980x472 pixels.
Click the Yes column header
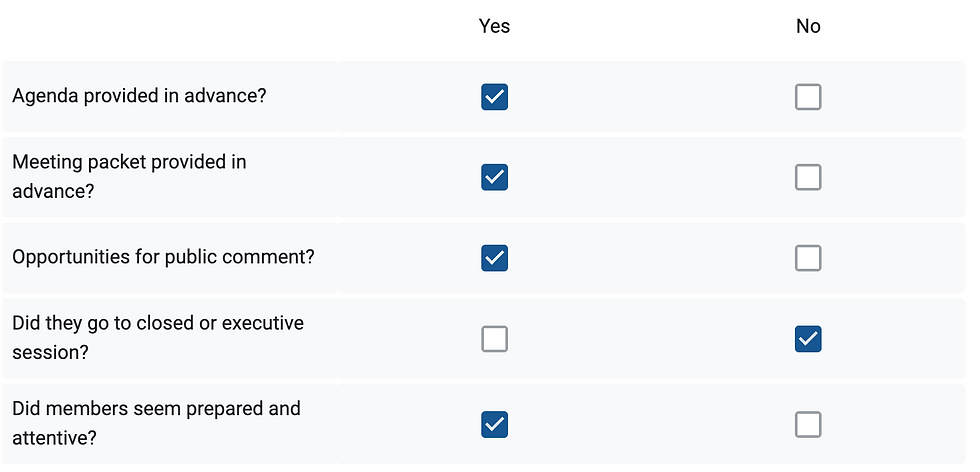494,26
